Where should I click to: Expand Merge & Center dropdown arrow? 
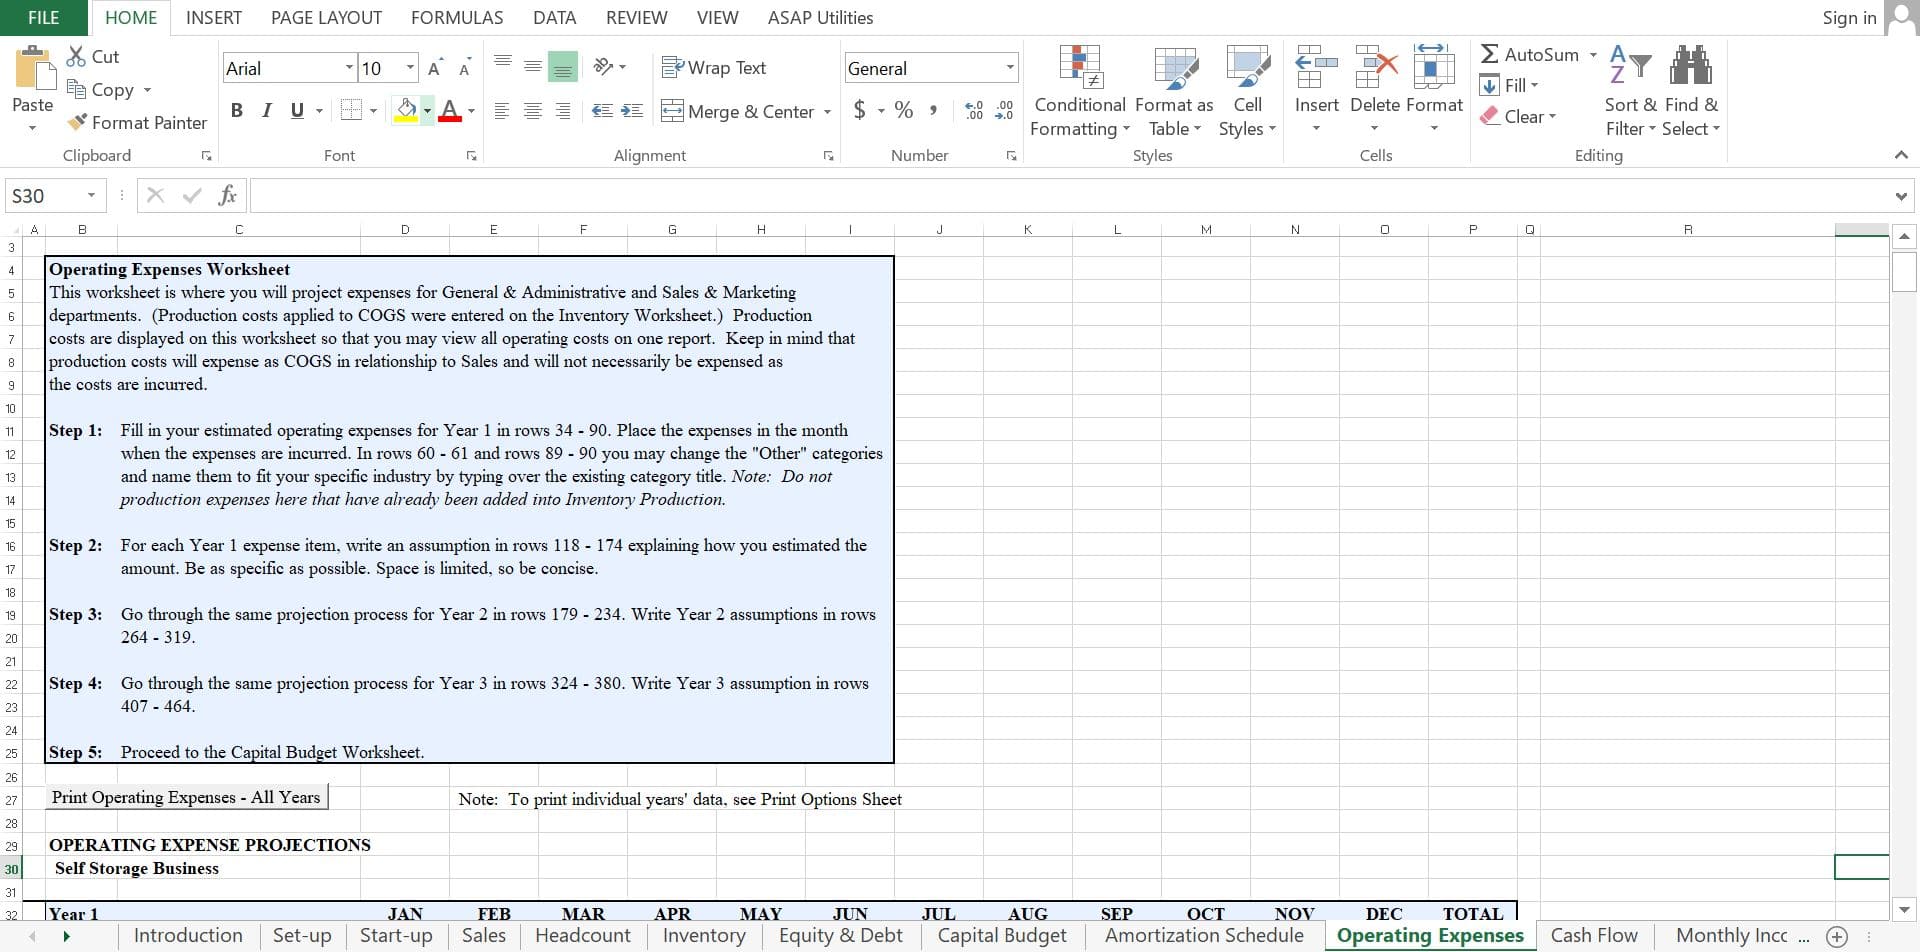pyautogui.click(x=827, y=111)
